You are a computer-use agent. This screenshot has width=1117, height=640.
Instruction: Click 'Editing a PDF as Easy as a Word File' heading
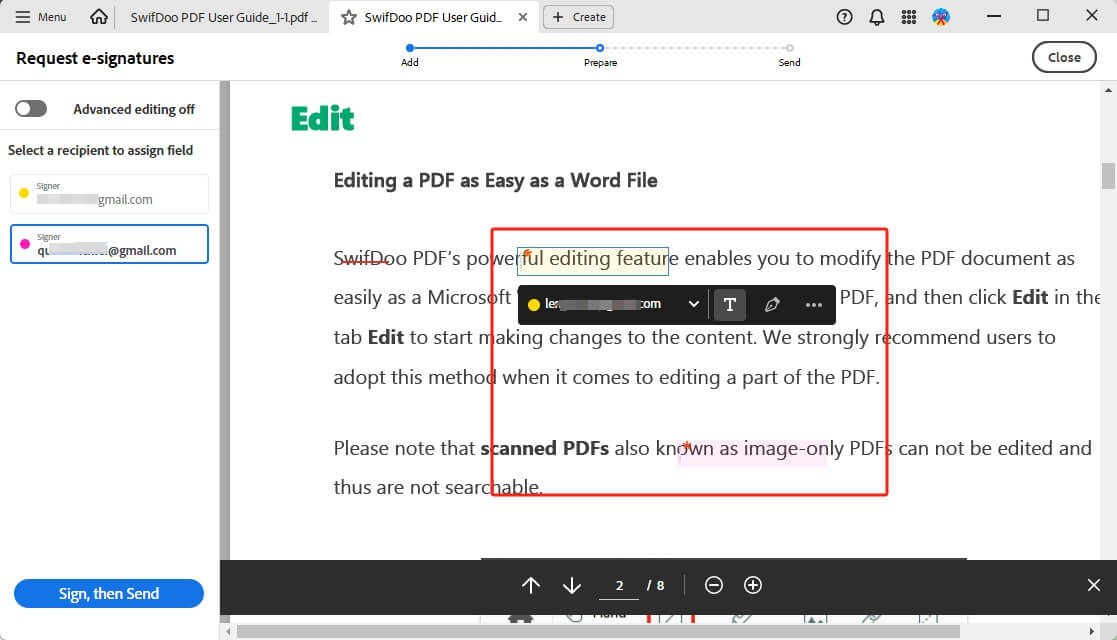tap(495, 180)
